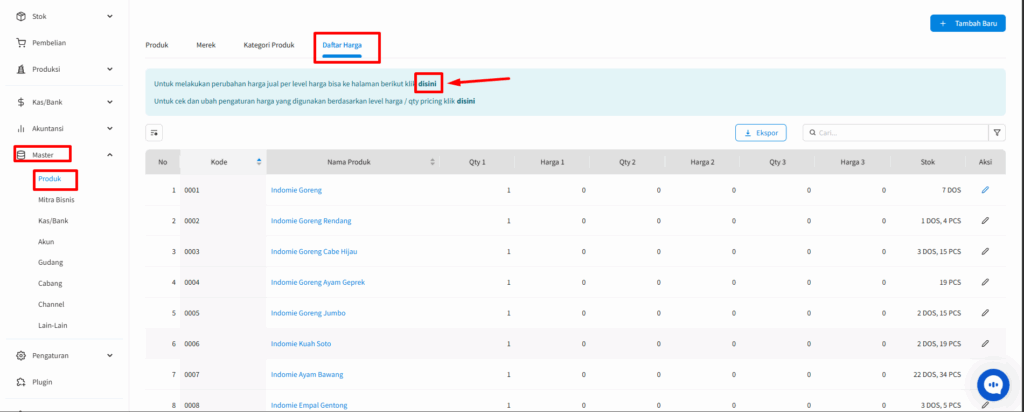Viewport: 1024px width, 412px height.
Task: Switch to the Kategori Produk tab
Action: coord(269,45)
